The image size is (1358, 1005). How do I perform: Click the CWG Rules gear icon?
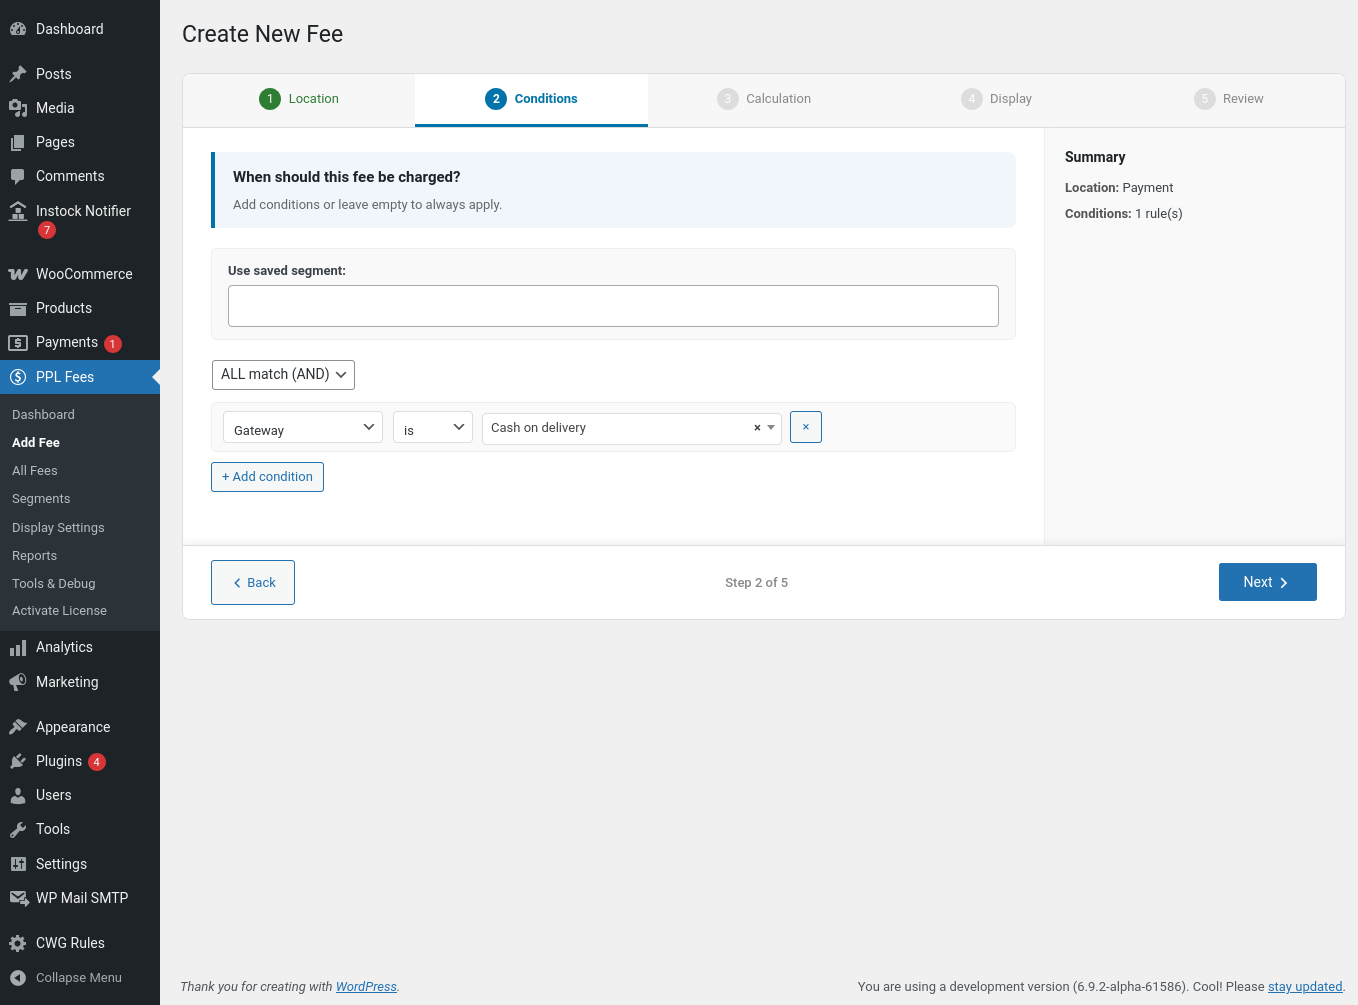pyautogui.click(x=18, y=943)
